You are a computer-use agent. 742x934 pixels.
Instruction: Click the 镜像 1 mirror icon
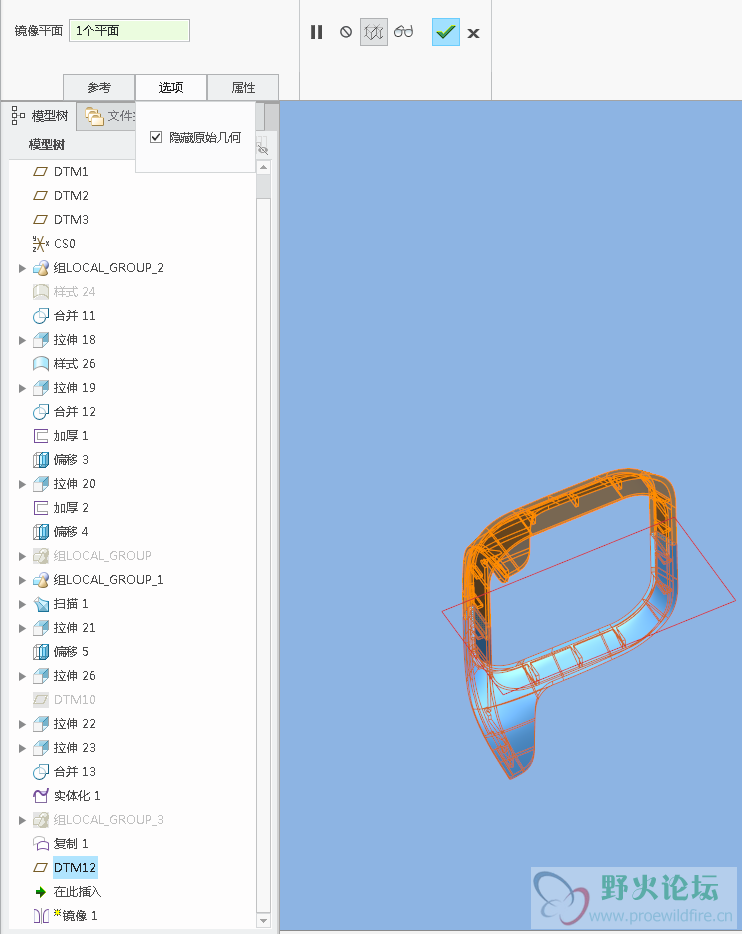(x=40, y=916)
